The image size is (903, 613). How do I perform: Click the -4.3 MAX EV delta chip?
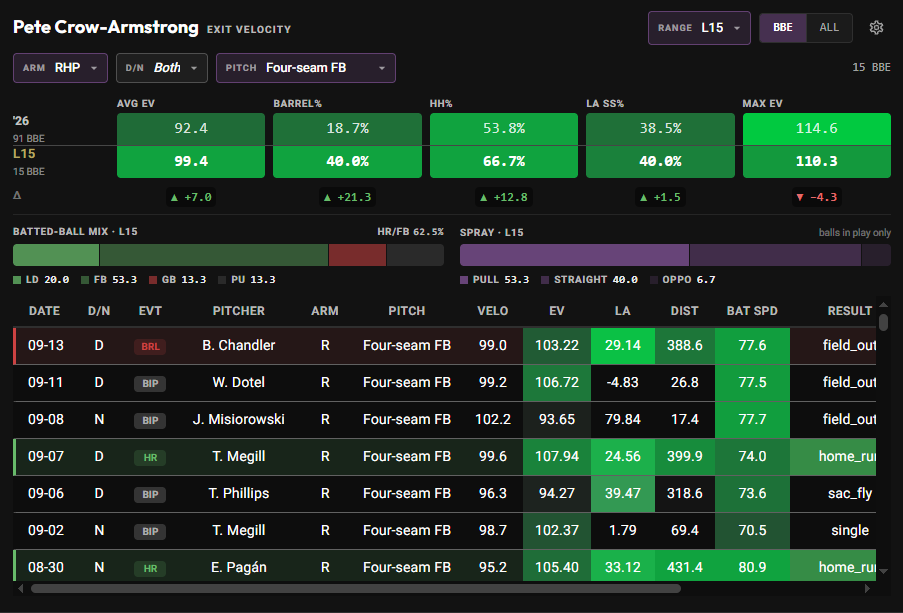click(817, 198)
